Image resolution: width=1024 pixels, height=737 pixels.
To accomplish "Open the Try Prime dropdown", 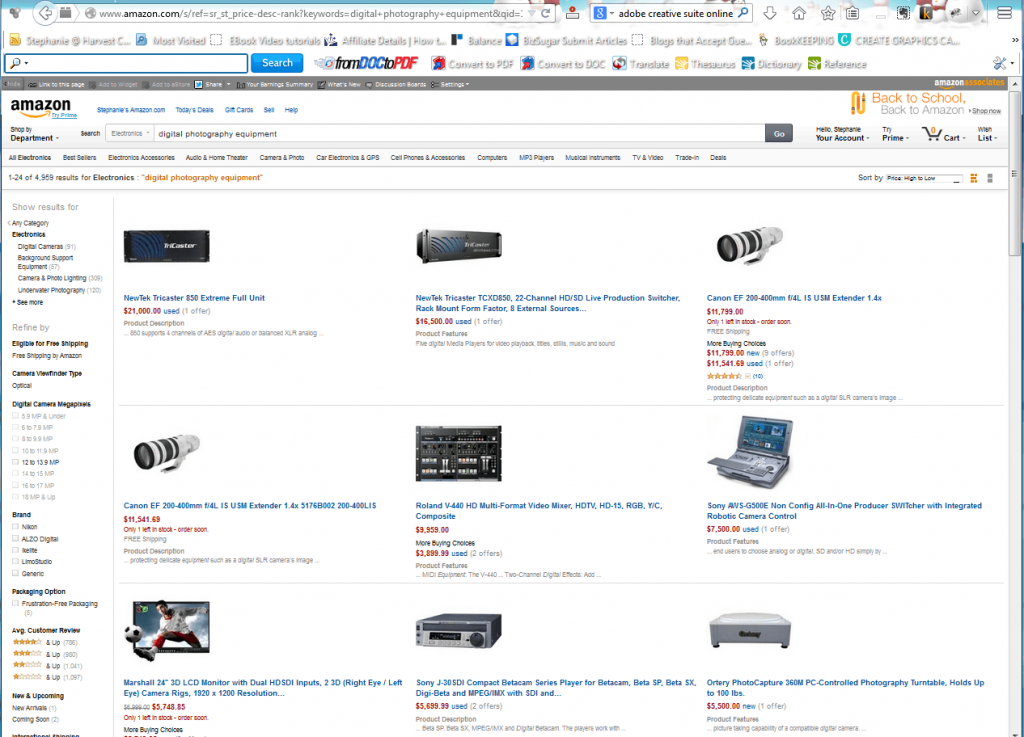I will pyautogui.click(x=895, y=134).
